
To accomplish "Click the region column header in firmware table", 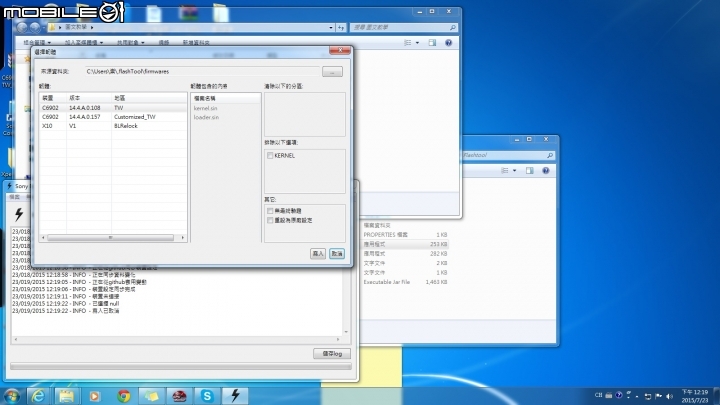I will coord(149,98).
